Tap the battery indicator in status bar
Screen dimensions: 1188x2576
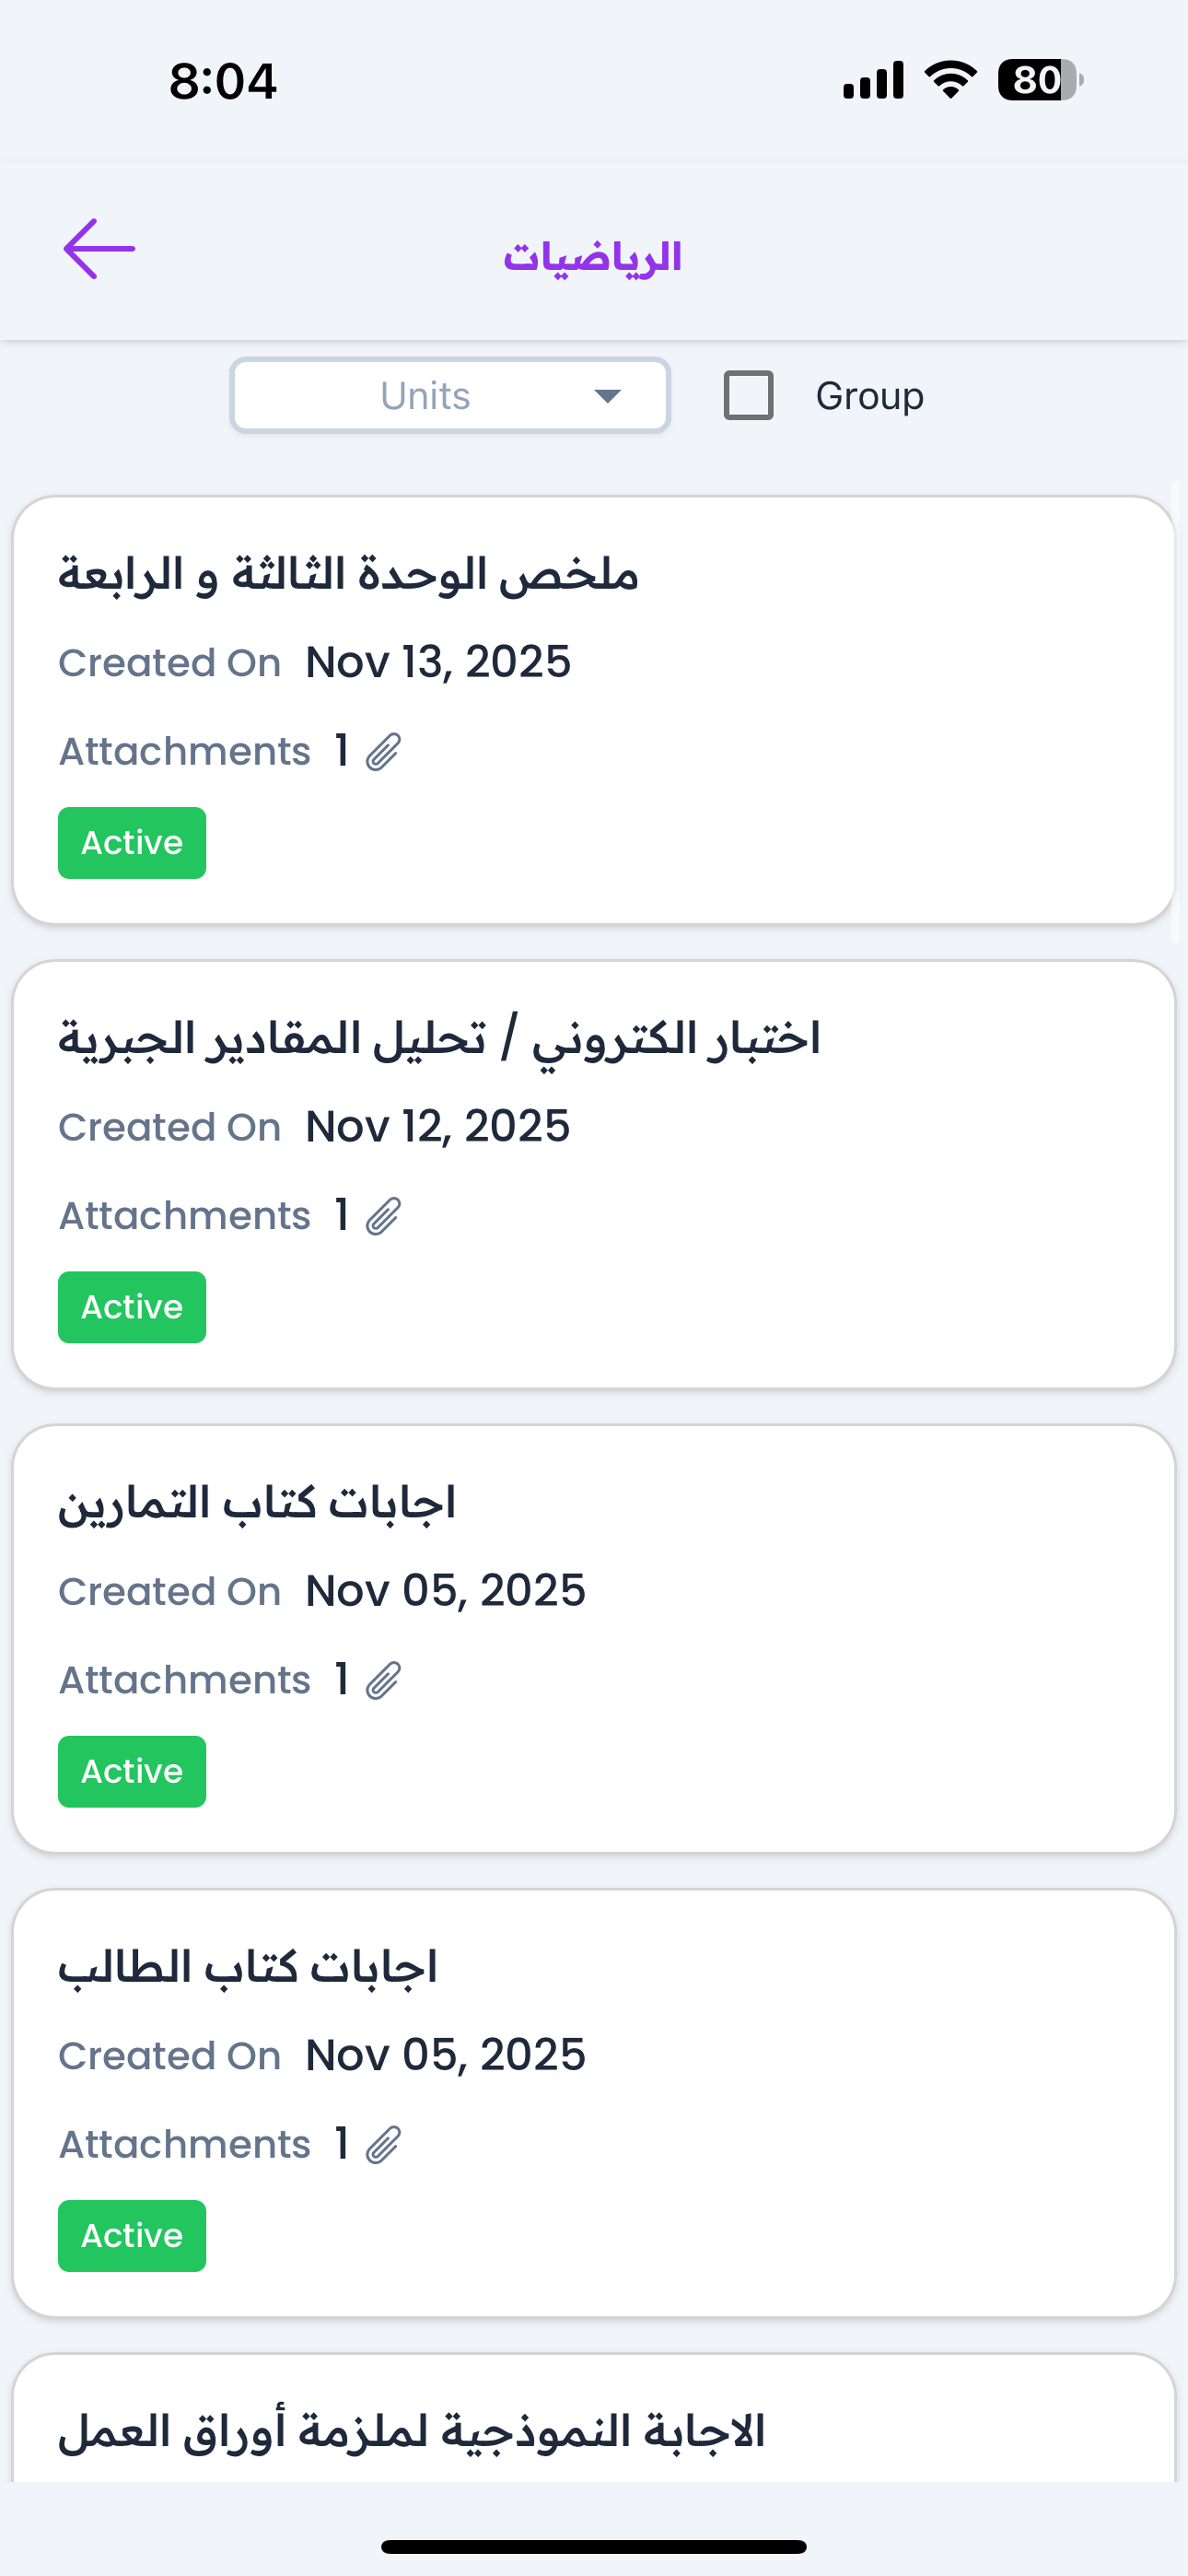coord(1040,80)
